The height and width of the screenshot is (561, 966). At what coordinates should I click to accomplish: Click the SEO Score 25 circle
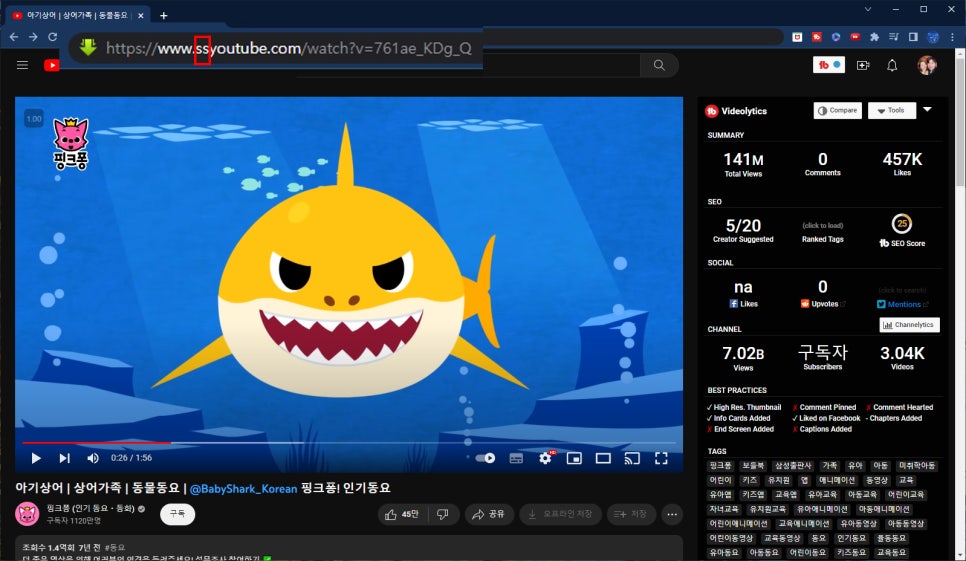pyautogui.click(x=902, y=224)
